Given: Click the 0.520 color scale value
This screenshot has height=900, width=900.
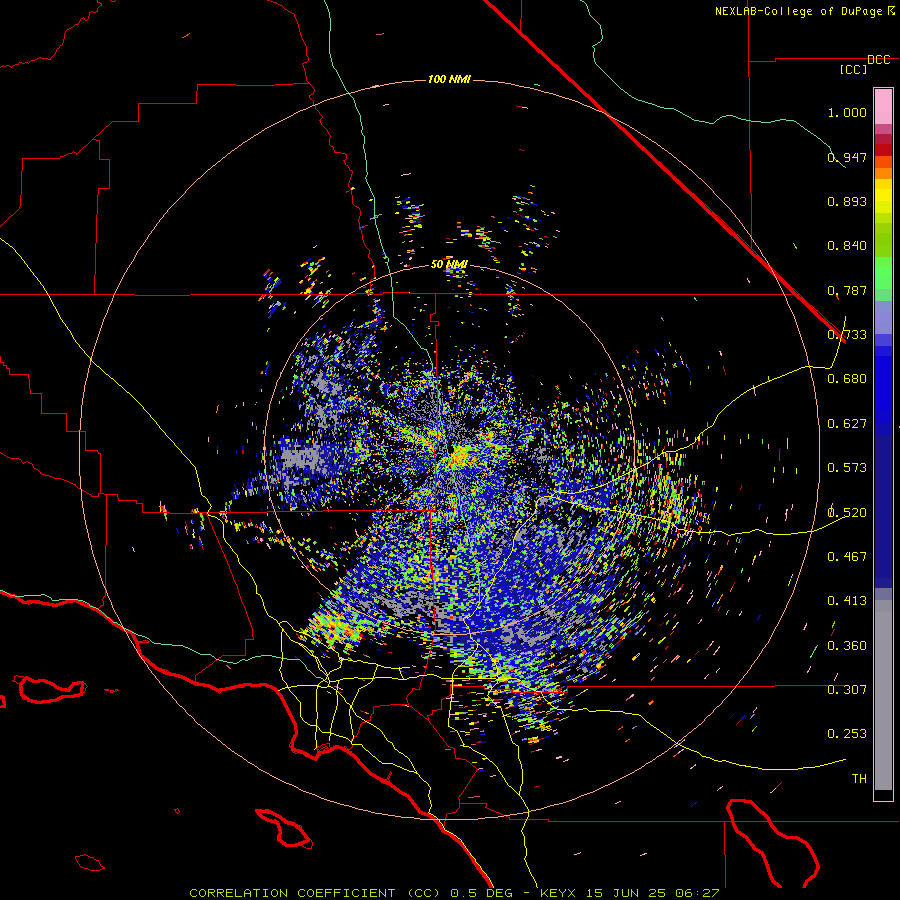Looking at the screenshot, I should [847, 512].
